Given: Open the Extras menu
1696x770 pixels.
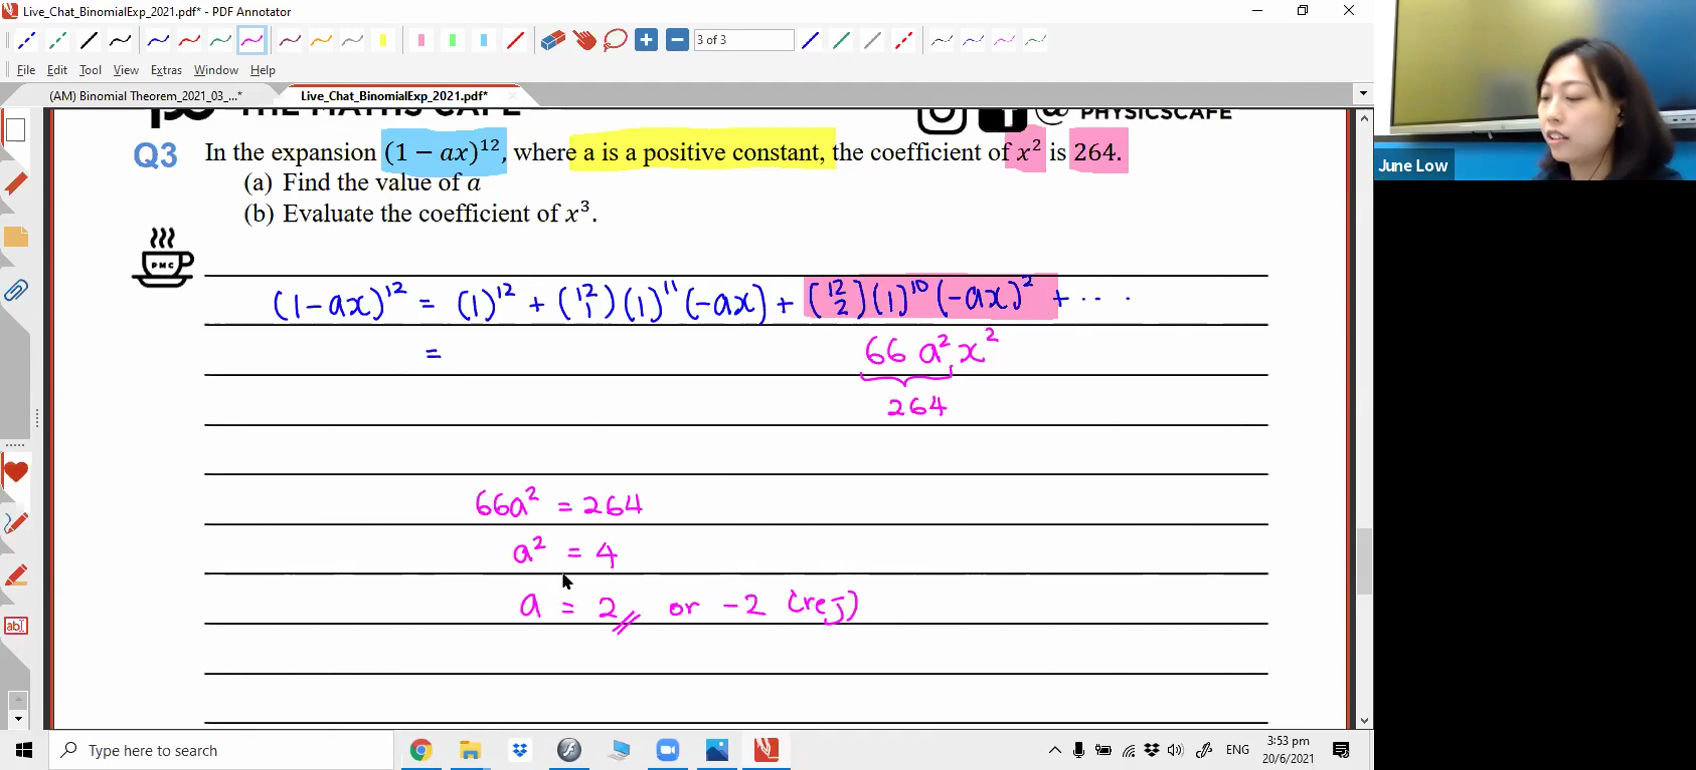Looking at the screenshot, I should 166,70.
